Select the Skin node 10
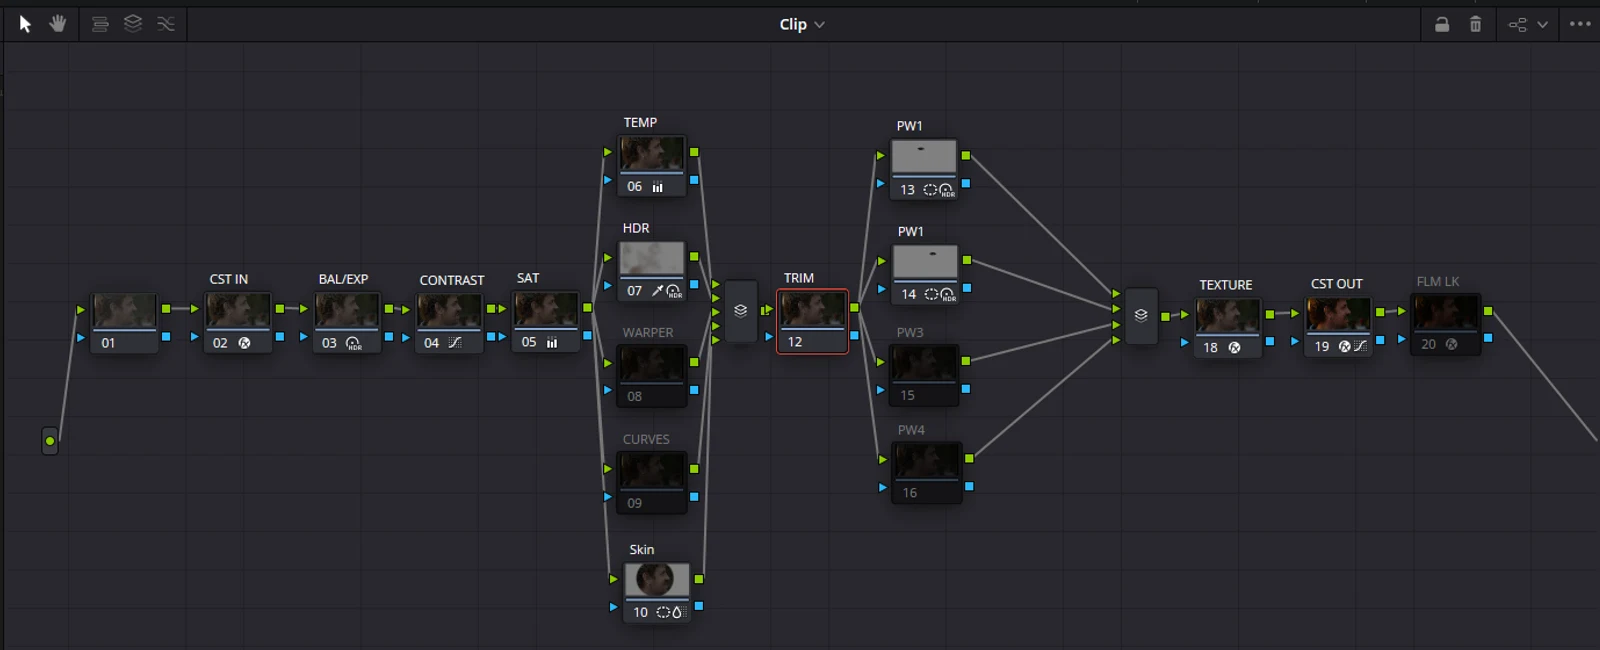Screen dimensions: 1600x650 pyautogui.click(x=657, y=593)
